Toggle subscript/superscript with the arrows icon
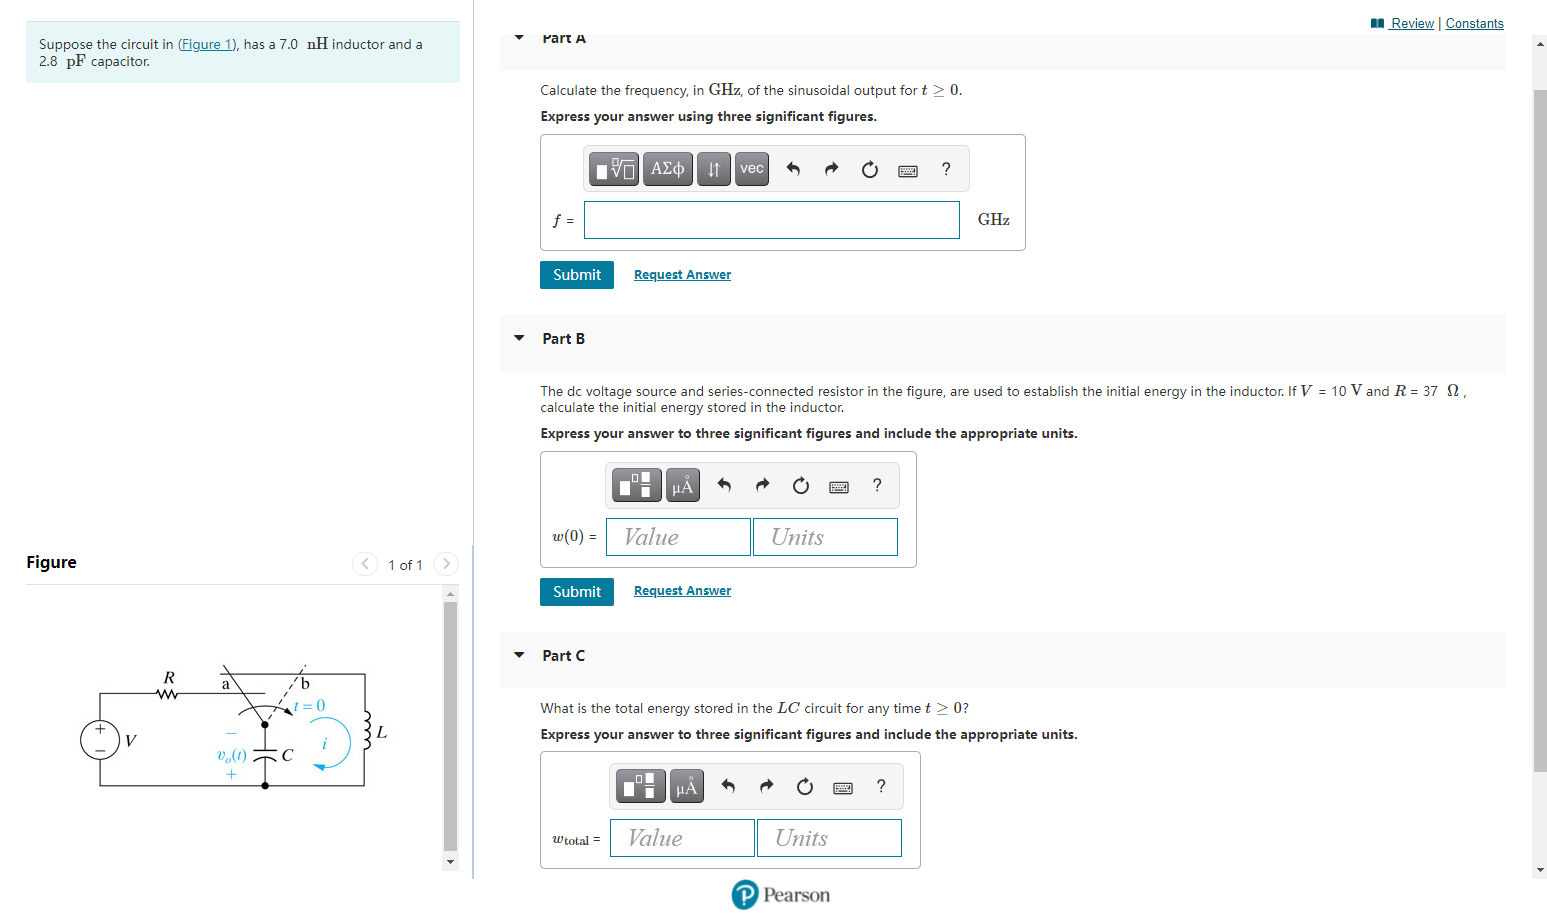Image resolution: width=1547 pixels, height=920 pixels. tap(712, 169)
